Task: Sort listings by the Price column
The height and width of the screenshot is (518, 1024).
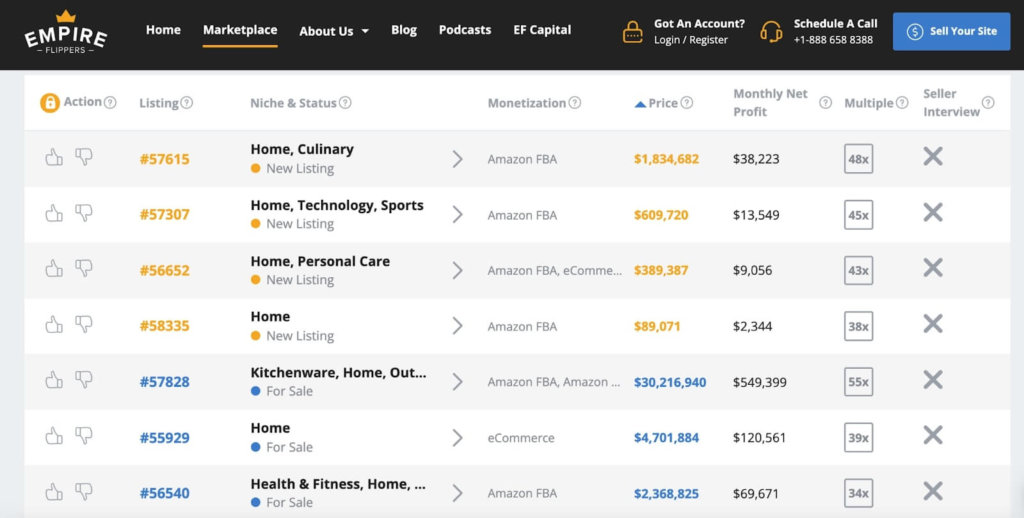Action: [x=662, y=103]
